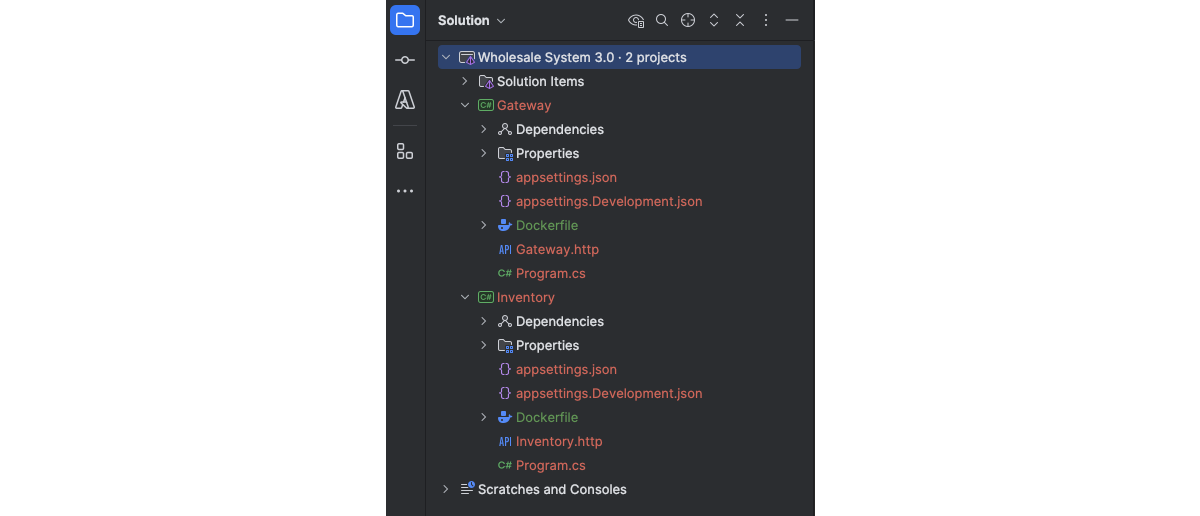Click the Inventory C# project icon
The width and height of the screenshot is (1200, 516).
point(486,297)
